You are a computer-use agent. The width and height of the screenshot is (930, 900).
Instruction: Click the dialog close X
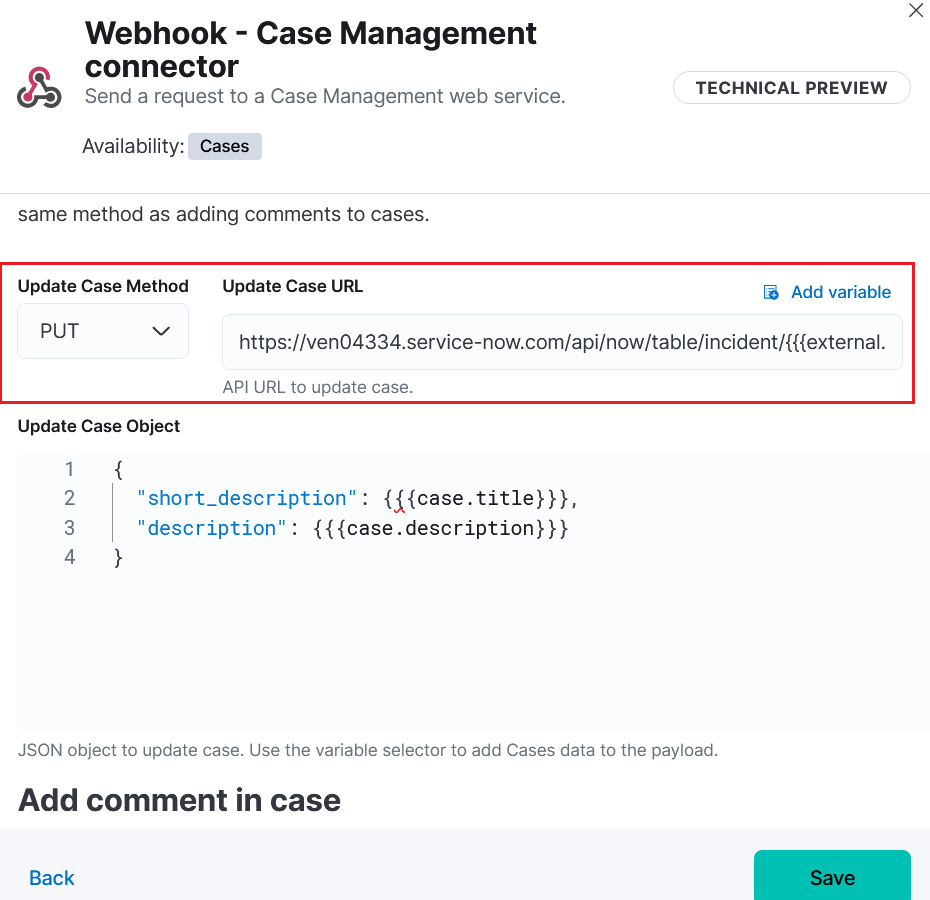916,11
